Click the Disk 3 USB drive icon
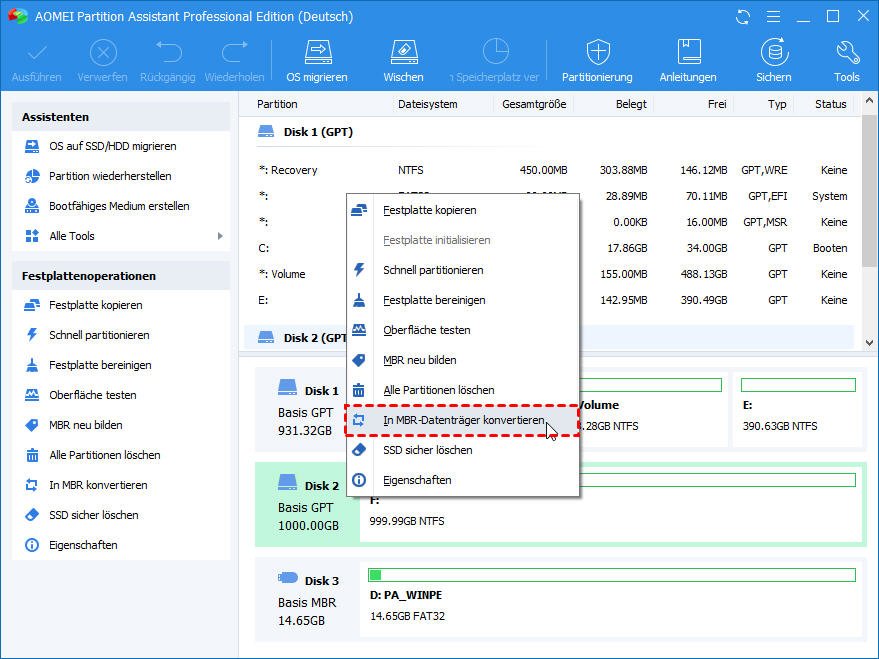The height and width of the screenshot is (659, 879). (288, 577)
